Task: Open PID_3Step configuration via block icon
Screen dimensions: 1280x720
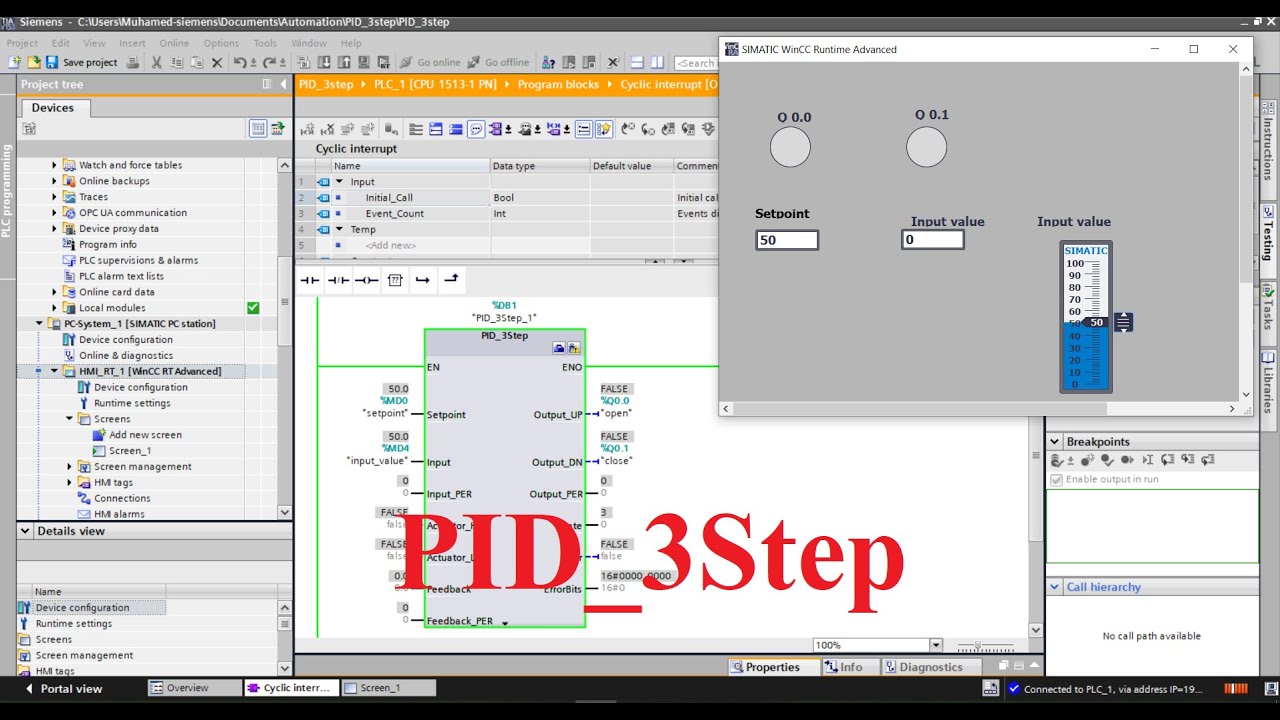Action: (x=559, y=348)
